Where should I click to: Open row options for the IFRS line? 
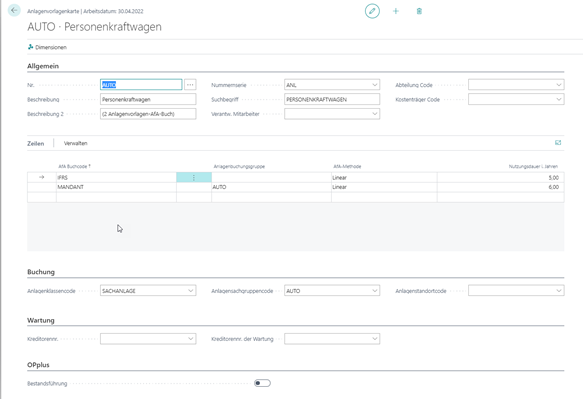(194, 177)
